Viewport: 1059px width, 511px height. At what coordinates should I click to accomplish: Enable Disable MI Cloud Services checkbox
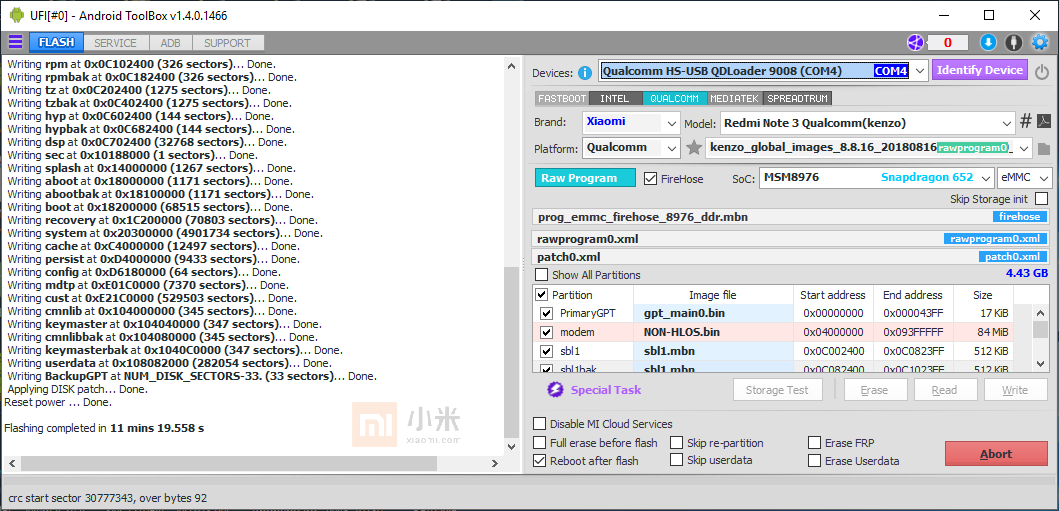(540, 424)
